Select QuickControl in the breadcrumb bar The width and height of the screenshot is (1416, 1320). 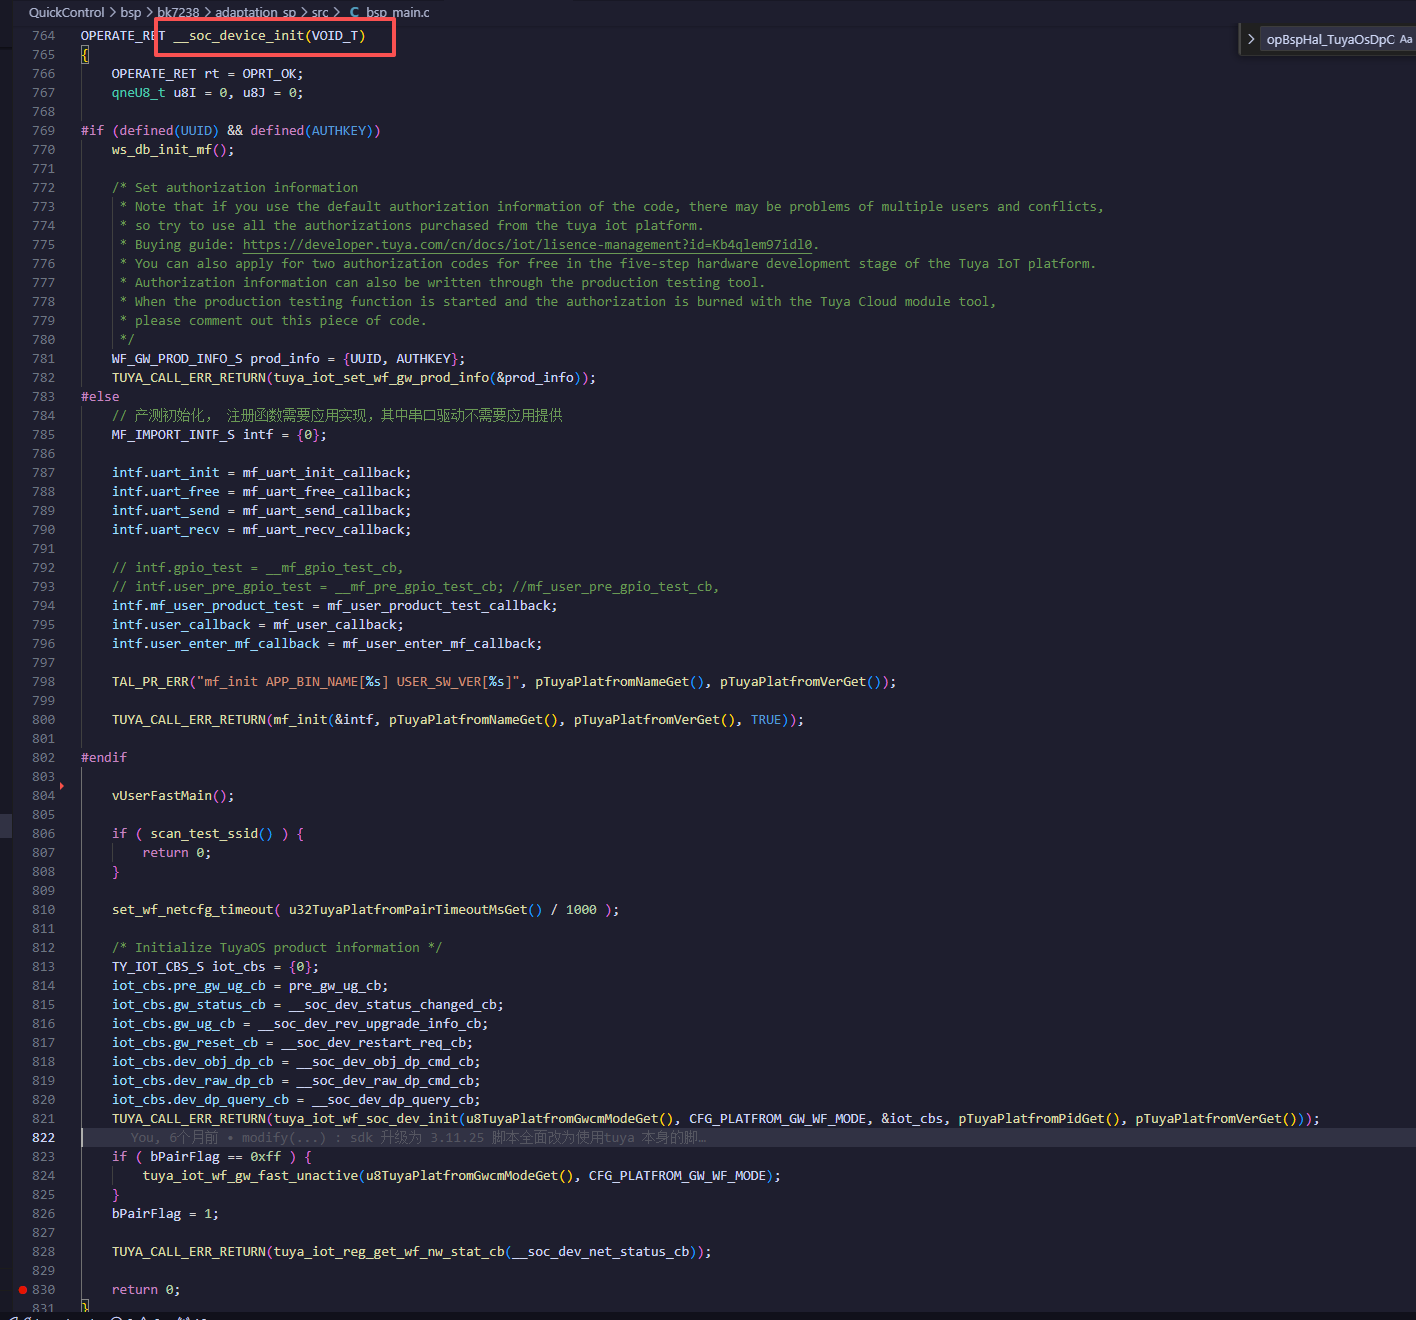click(x=66, y=12)
